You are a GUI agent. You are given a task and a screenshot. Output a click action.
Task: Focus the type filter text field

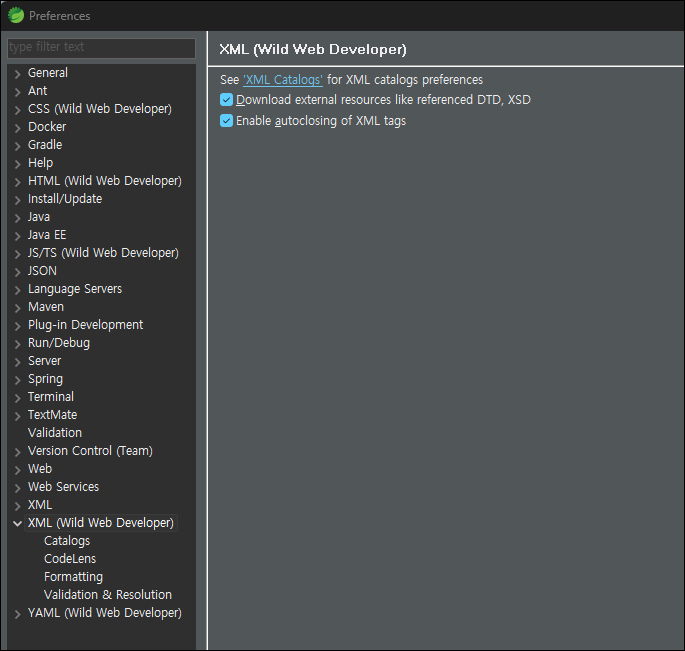pos(101,48)
